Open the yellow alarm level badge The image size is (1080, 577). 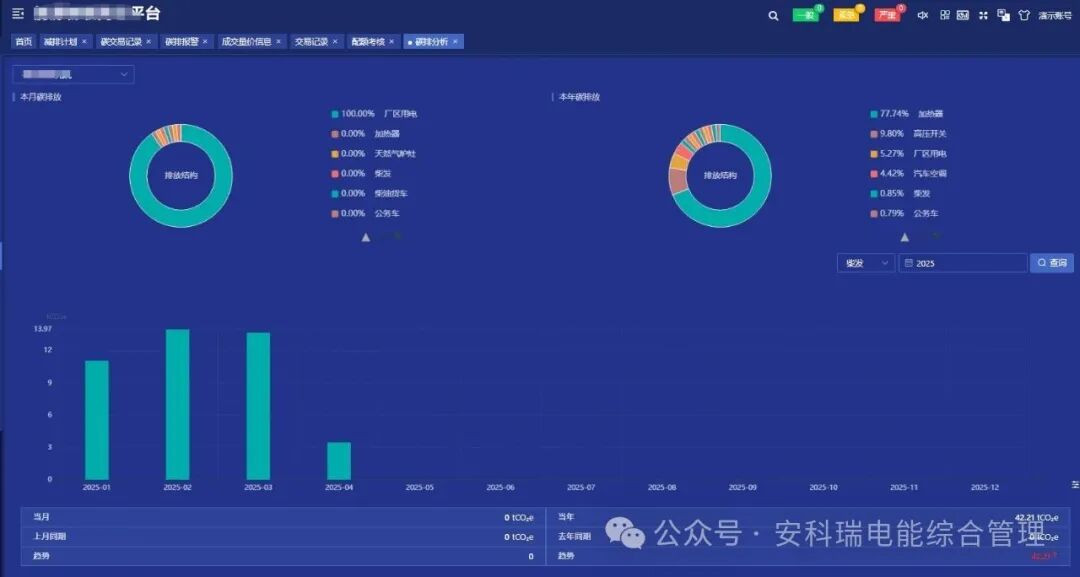[x=846, y=15]
